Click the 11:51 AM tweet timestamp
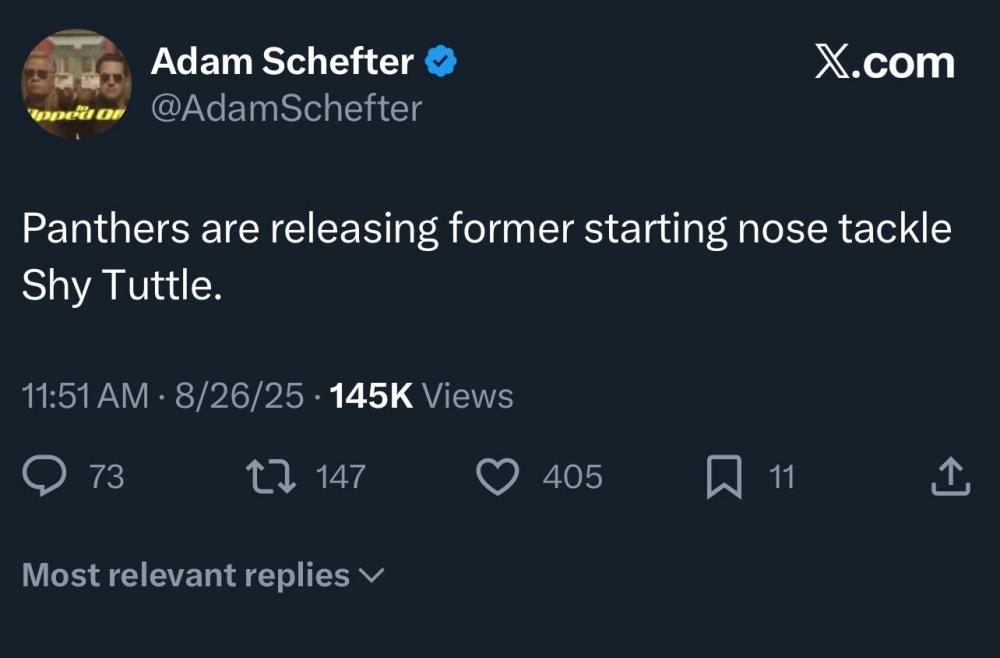This screenshot has height=658, width=1000. [x=85, y=396]
